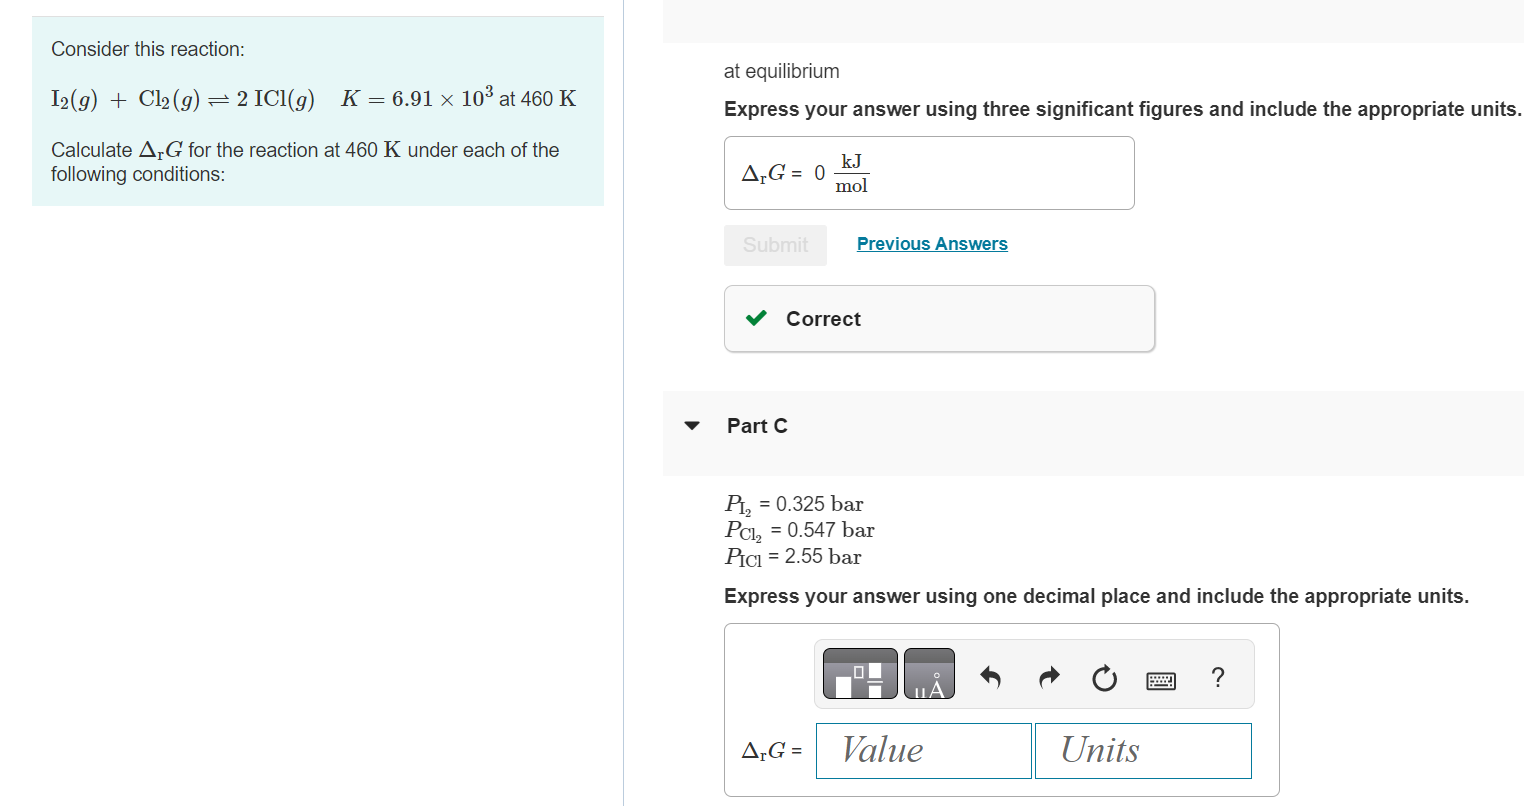Image resolution: width=1524 pixels, height=806 pixels.
Task: Click the Units input field
Action: point(1143,750)
